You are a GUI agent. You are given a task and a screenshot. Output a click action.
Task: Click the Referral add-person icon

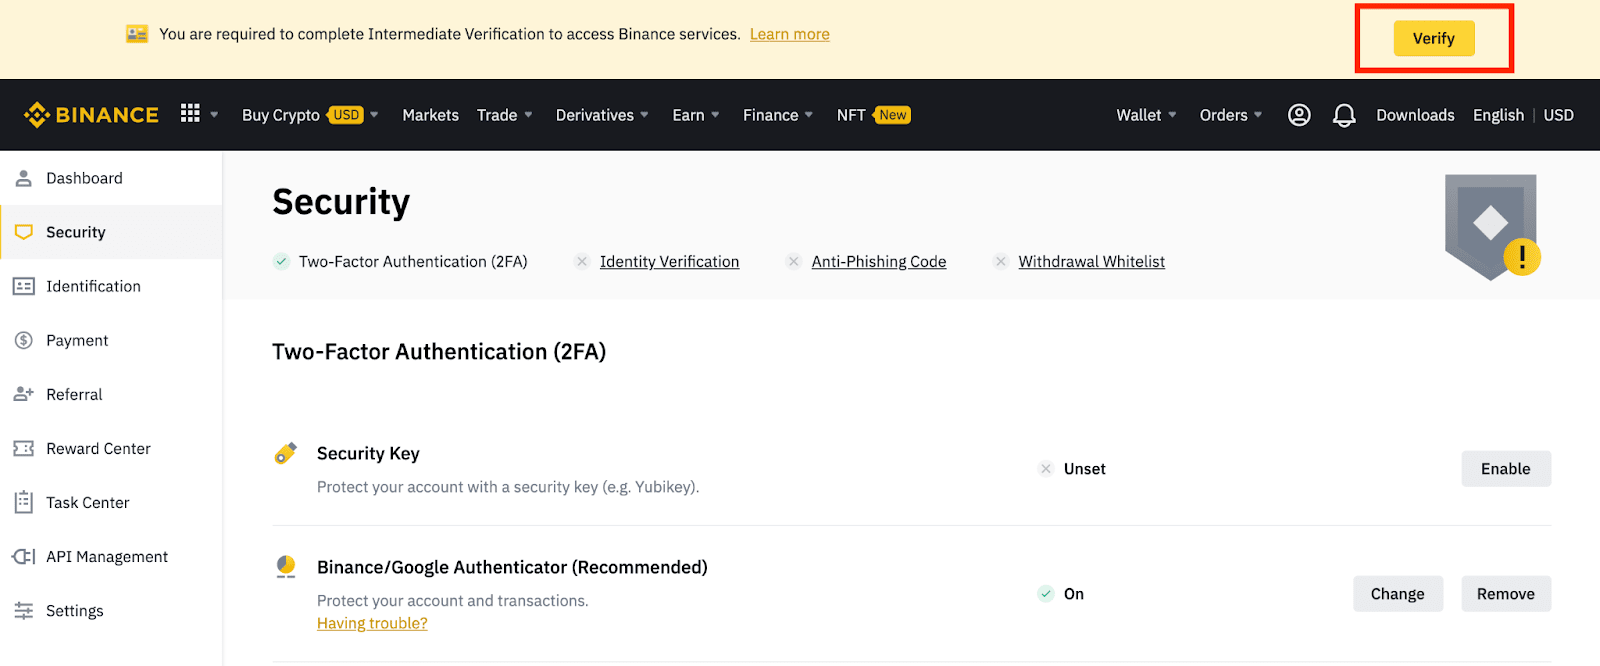[x=24, y=394]
